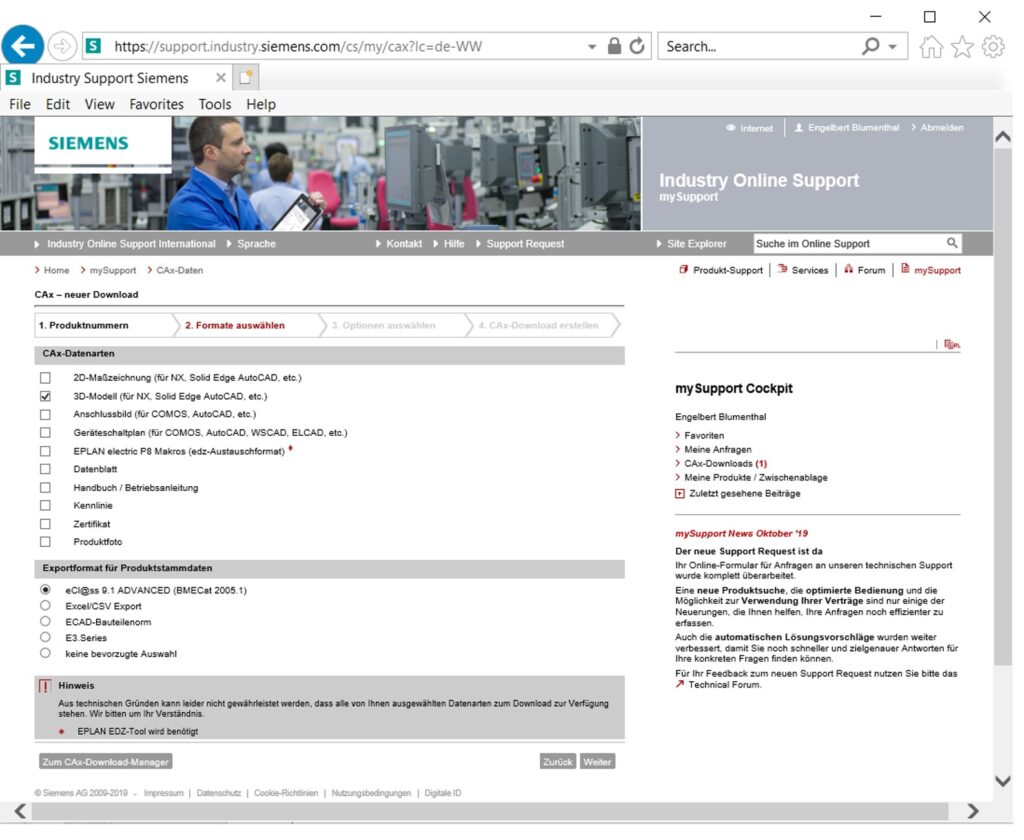Open a new tab with the new-tab button
The height and width of the screenshot is (840, 1024).
click(246, 78)
